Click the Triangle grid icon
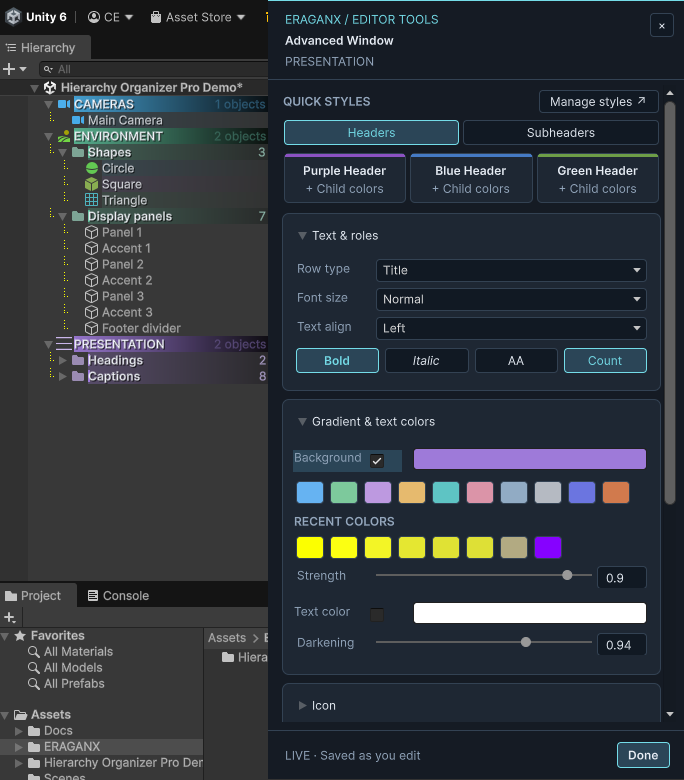Image resolution: width=684 pixels, height=780 pixels. [92, 200]
